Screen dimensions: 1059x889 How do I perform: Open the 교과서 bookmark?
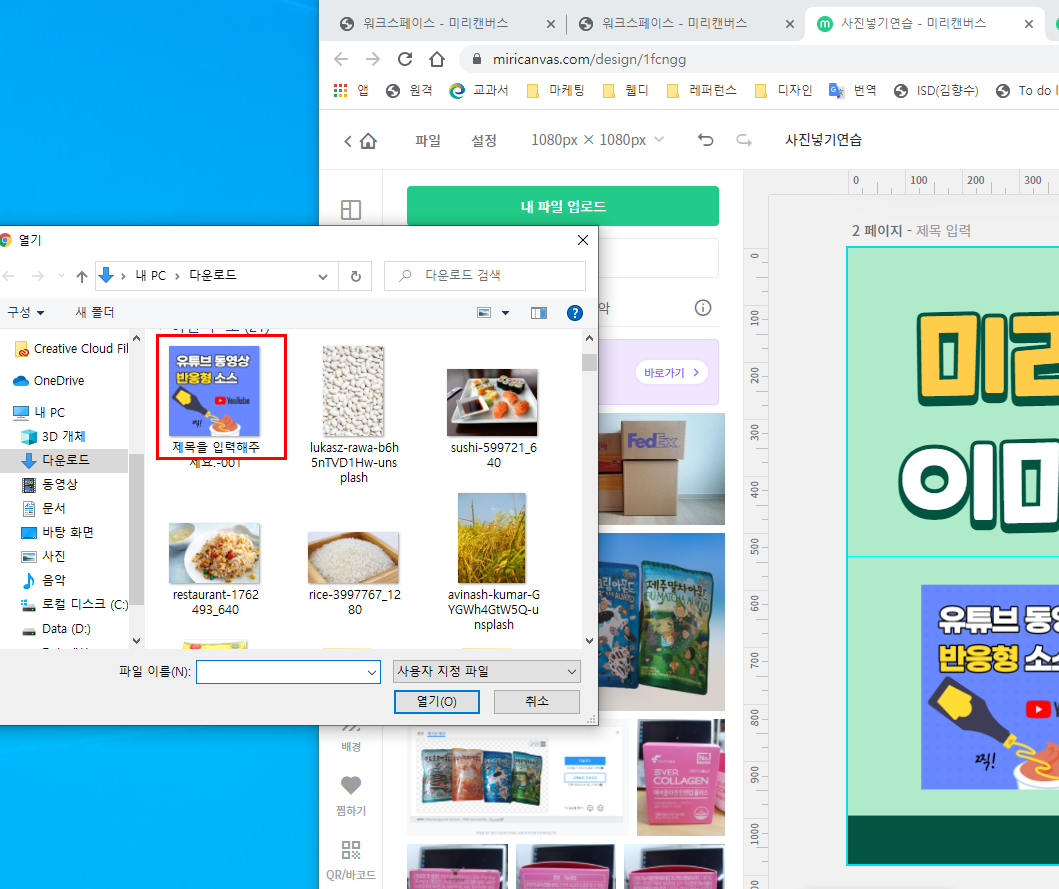pos(479,91)
